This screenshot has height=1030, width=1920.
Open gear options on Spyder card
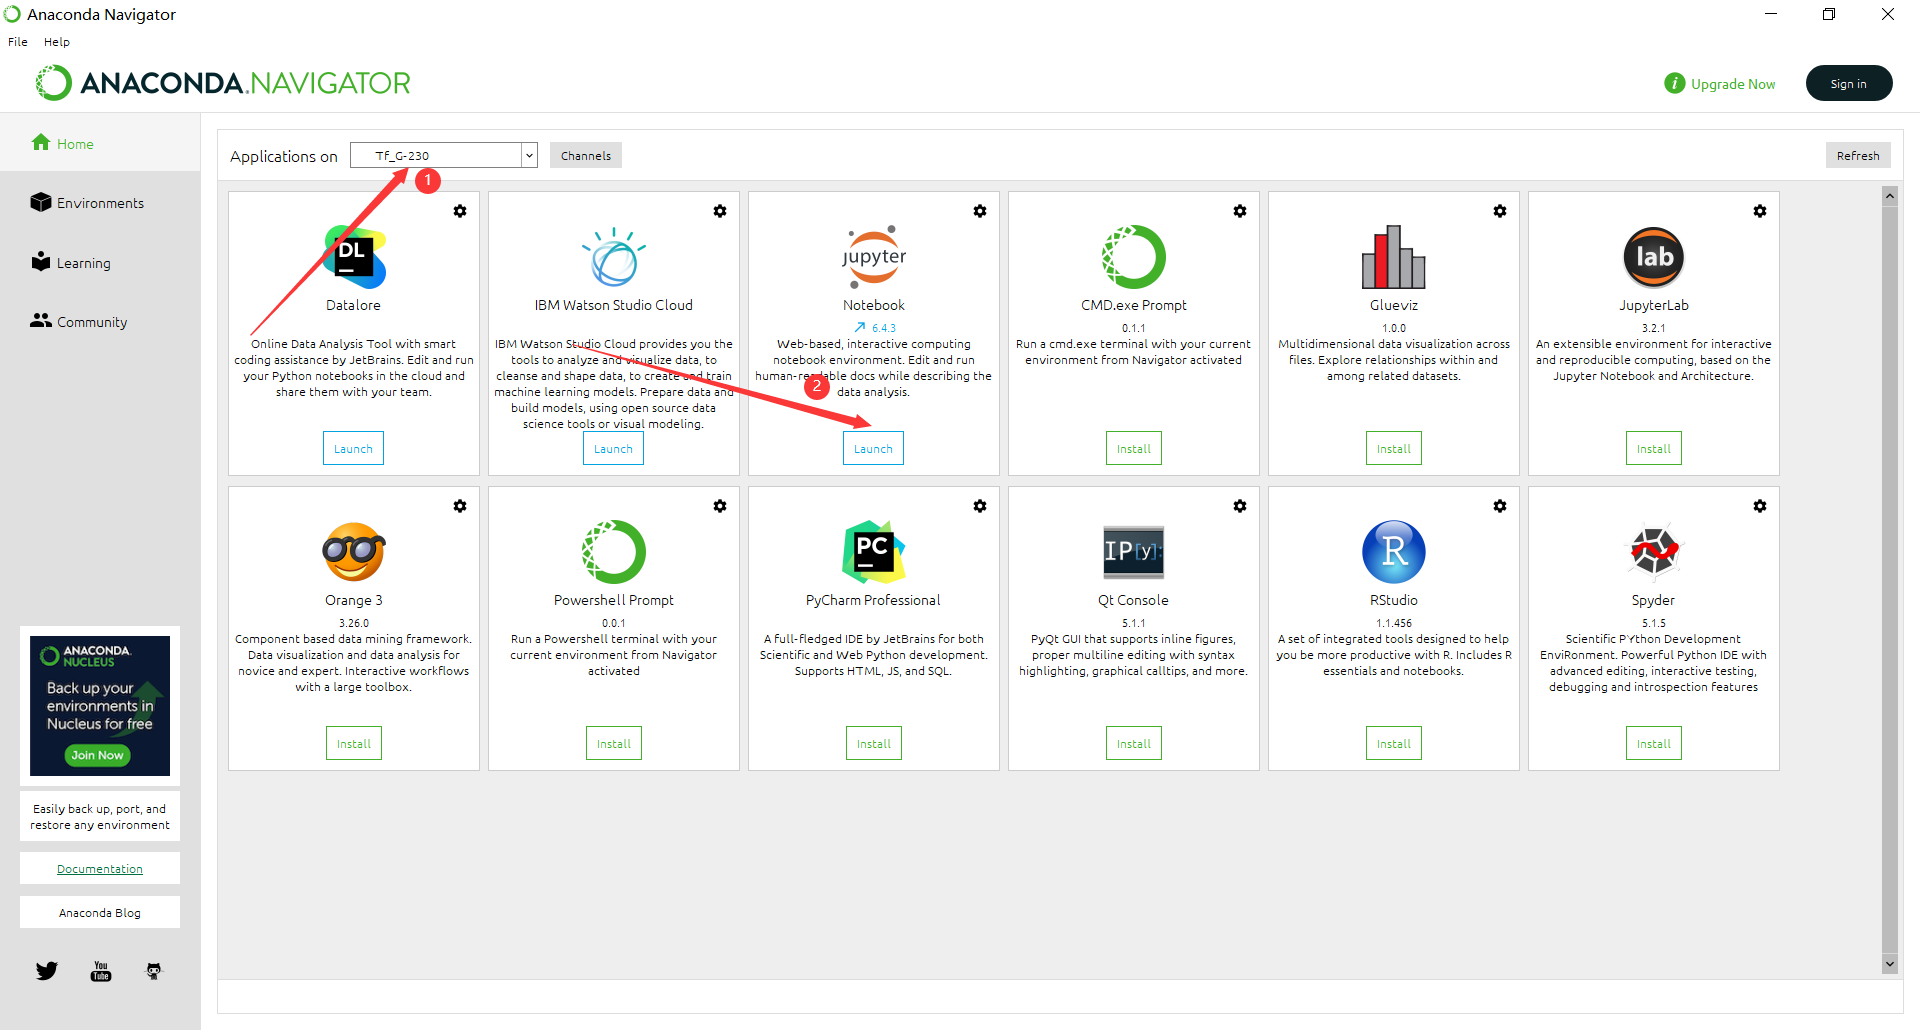(x=1760, y=506)
